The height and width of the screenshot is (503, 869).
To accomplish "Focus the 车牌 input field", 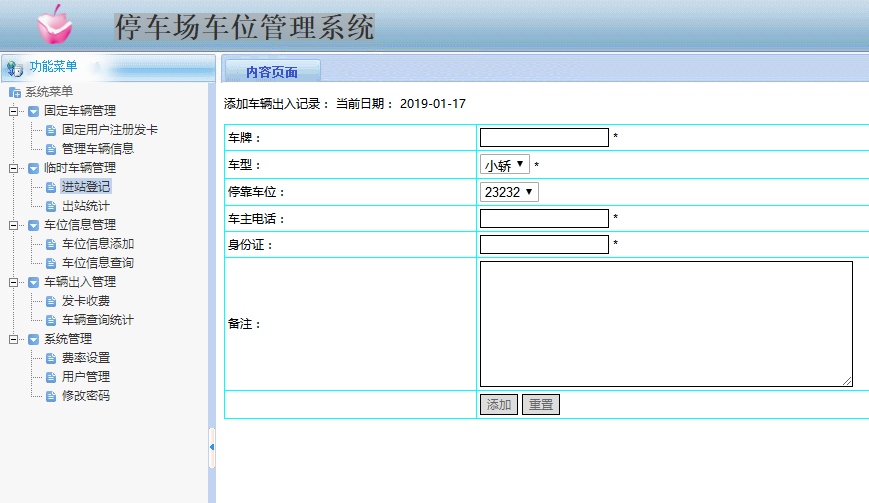I will pyautogui.click(x=544, y=137).
